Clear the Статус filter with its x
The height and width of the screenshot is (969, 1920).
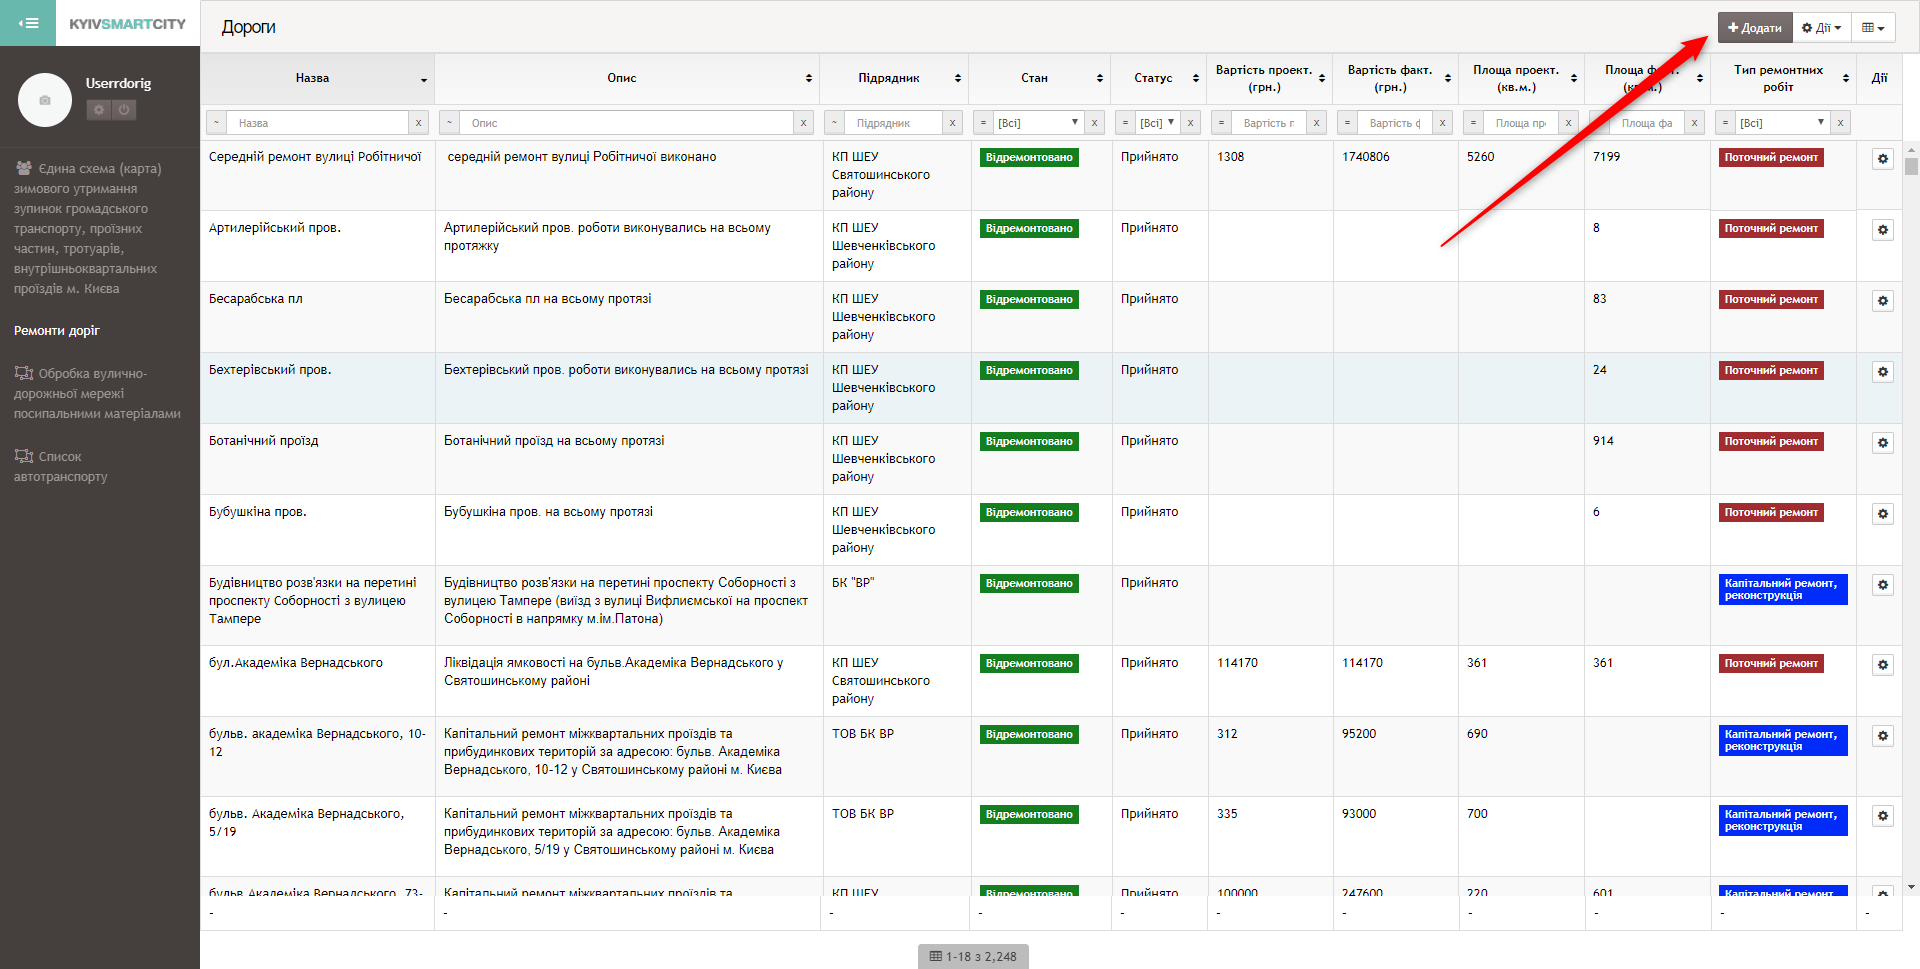click(1190, 123)
